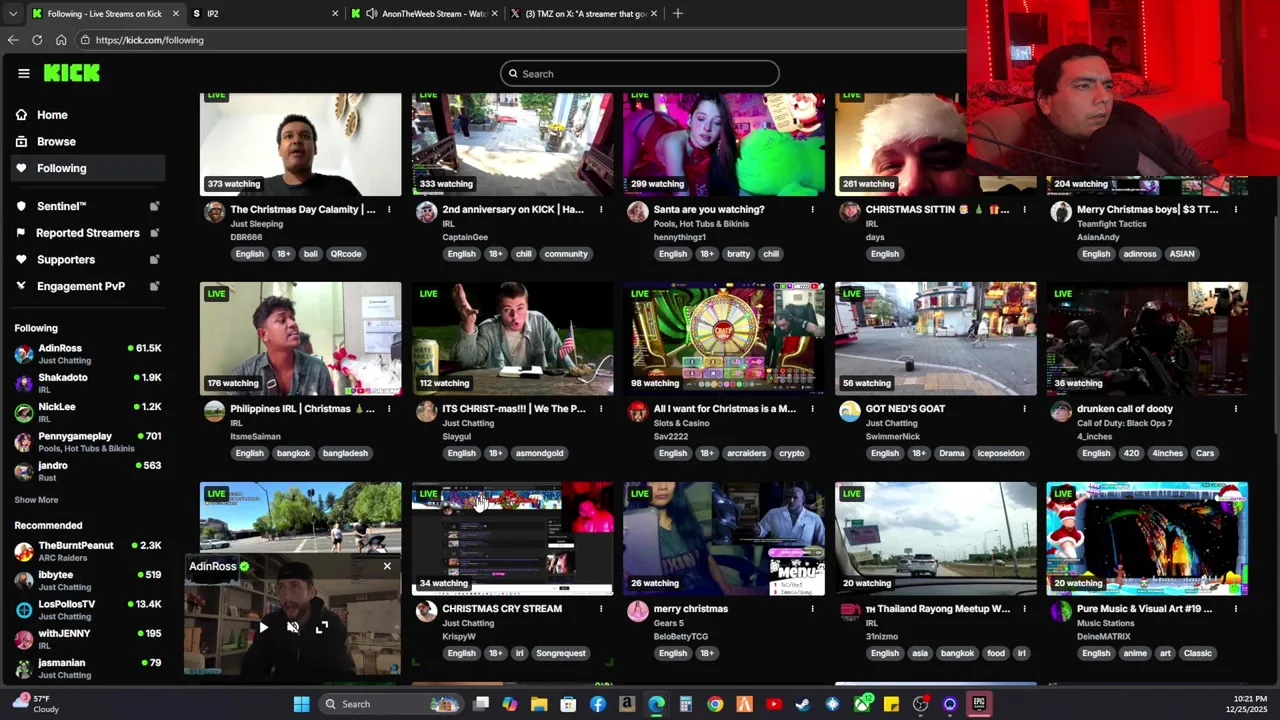The width and height of the screenshot is (1280, 720).
Task: Close the AdinRoss mini player
Action: point(387,567)
